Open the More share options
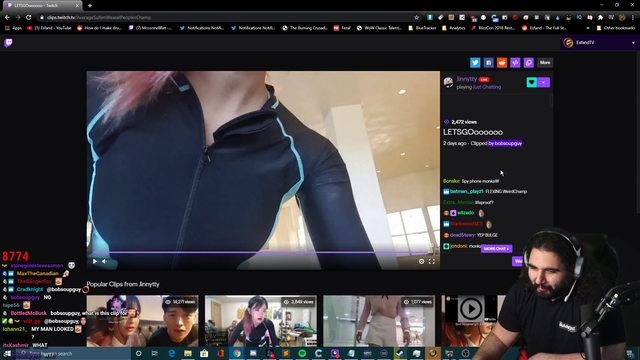Viewport: 640px width, 360px height. point(545,62)
